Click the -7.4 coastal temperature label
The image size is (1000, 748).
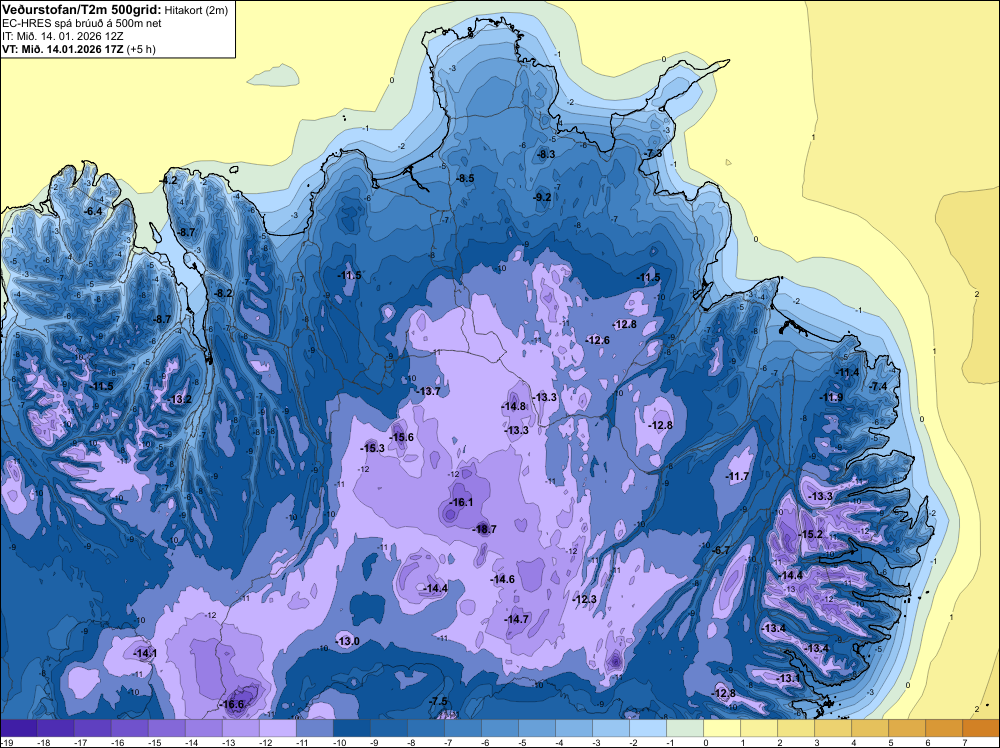878,386
